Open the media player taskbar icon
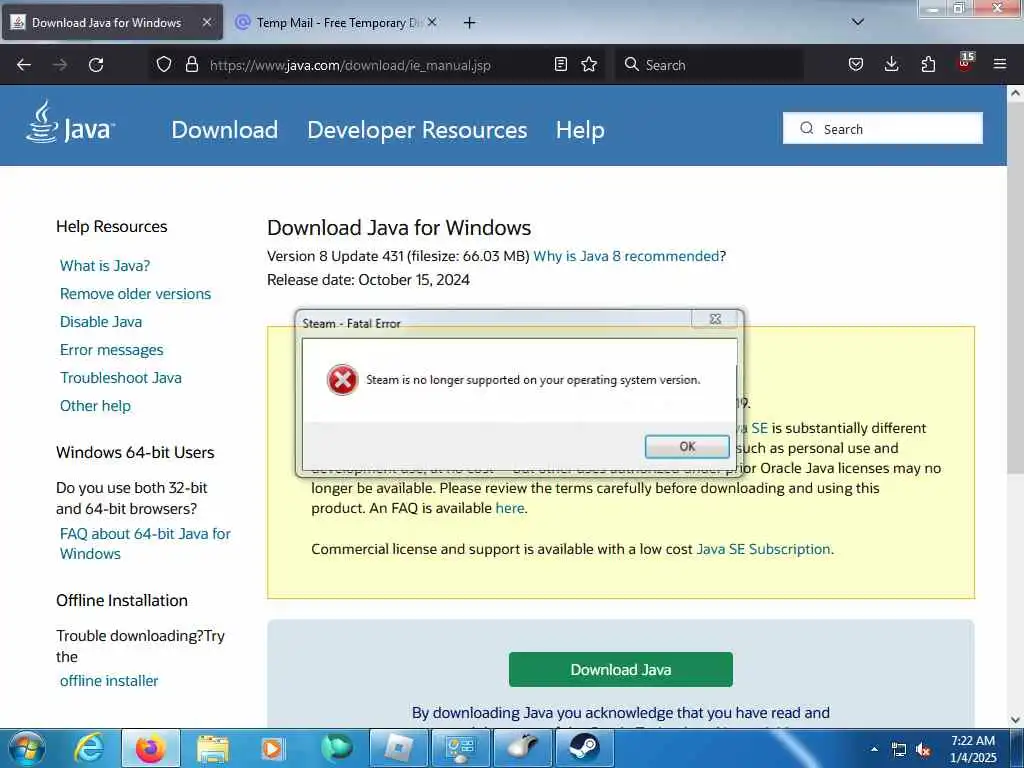The image size is (1024, 768). click(x=272, y=748)
